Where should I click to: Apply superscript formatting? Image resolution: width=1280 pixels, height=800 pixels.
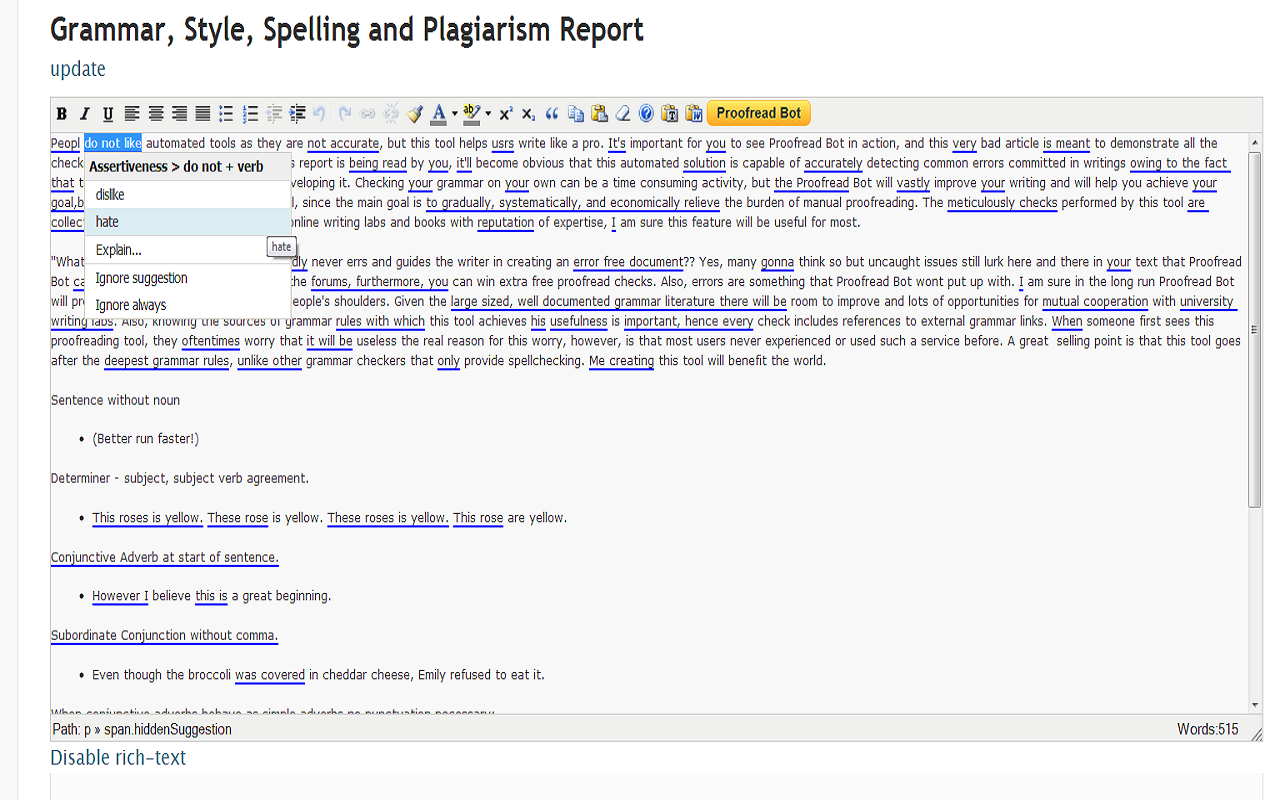coord(504,113)
